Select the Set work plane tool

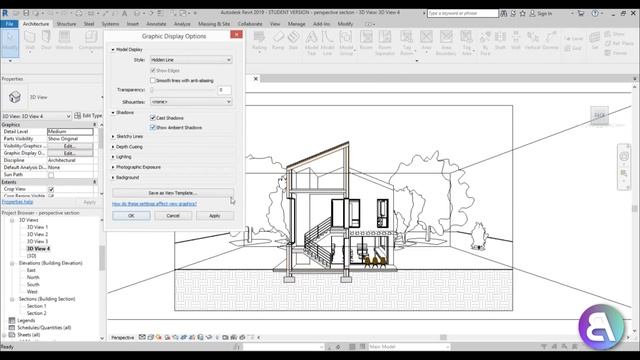(x=595, y=41)
